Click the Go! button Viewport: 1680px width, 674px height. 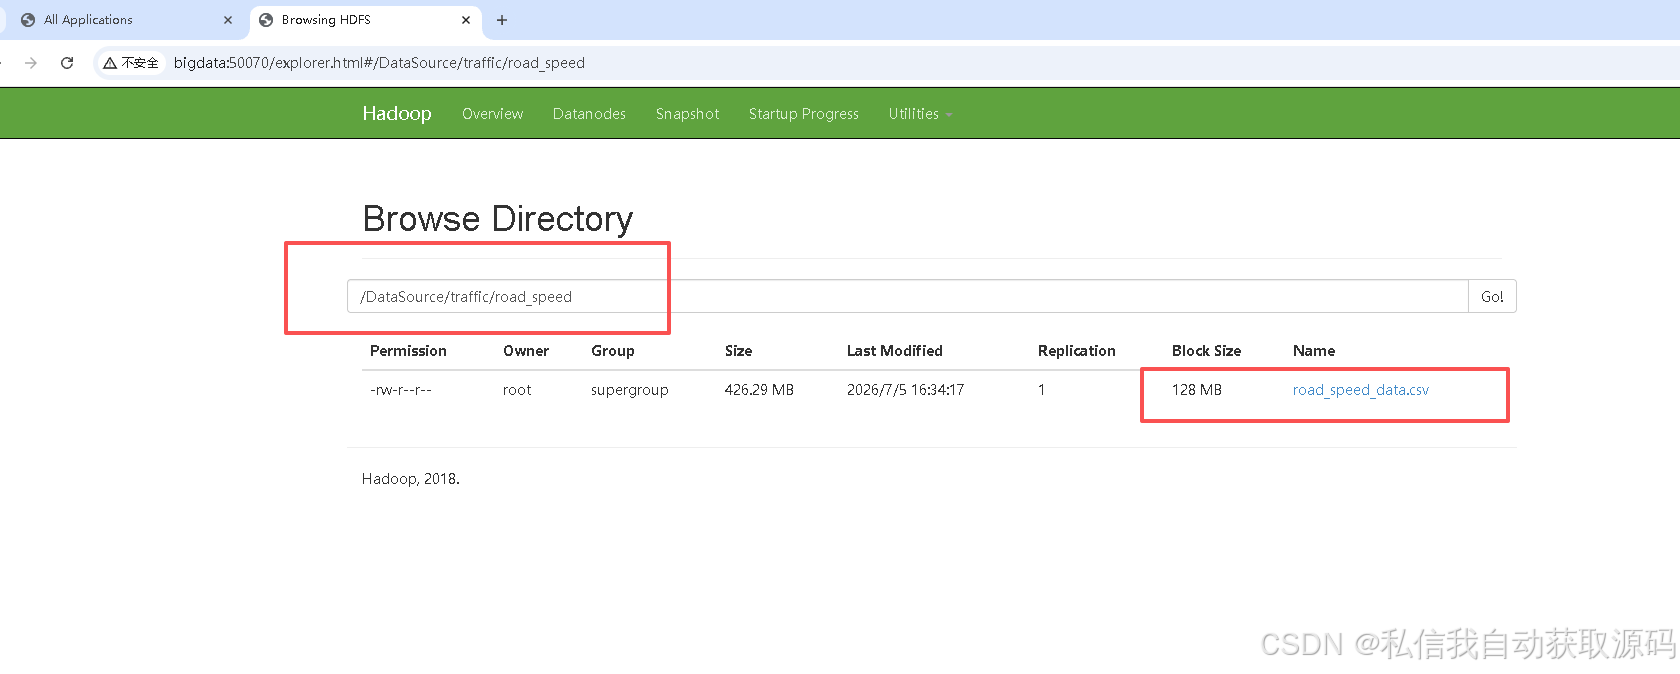point(1492,297)
